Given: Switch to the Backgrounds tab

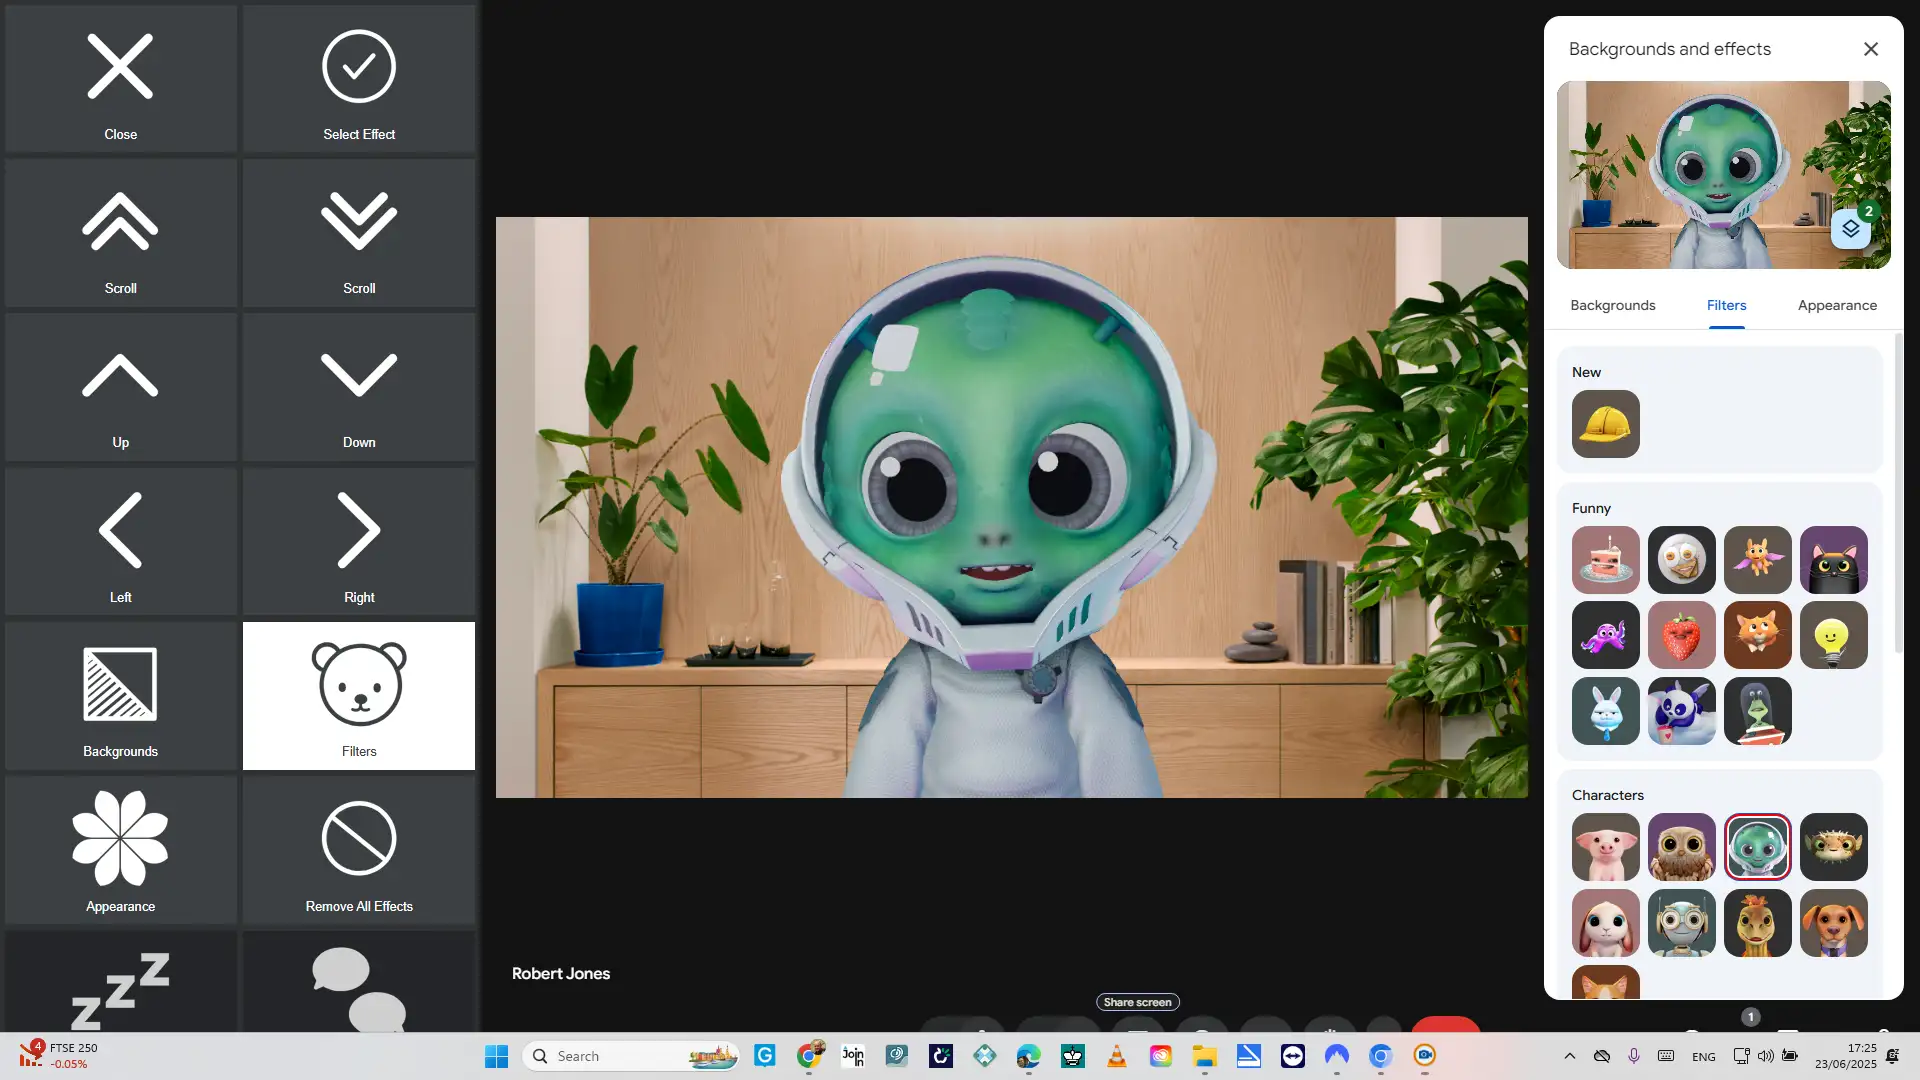Looking at the screenshot, I should 1612,305.
